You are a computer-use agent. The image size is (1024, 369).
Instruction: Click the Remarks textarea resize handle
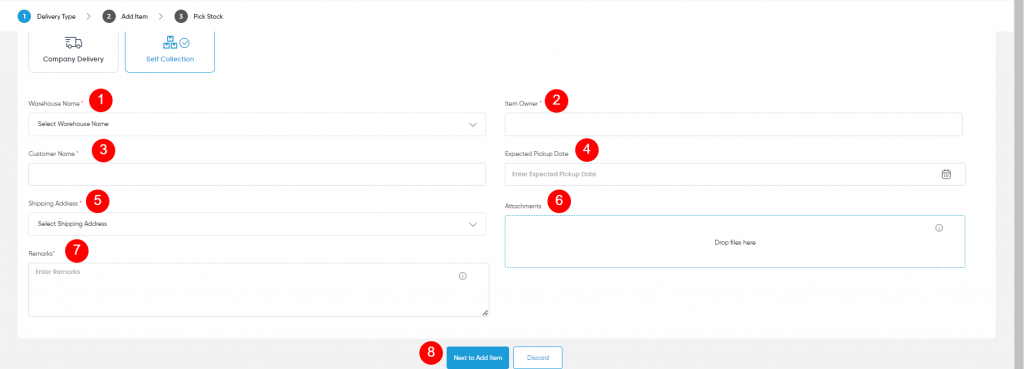coord(485,313)
